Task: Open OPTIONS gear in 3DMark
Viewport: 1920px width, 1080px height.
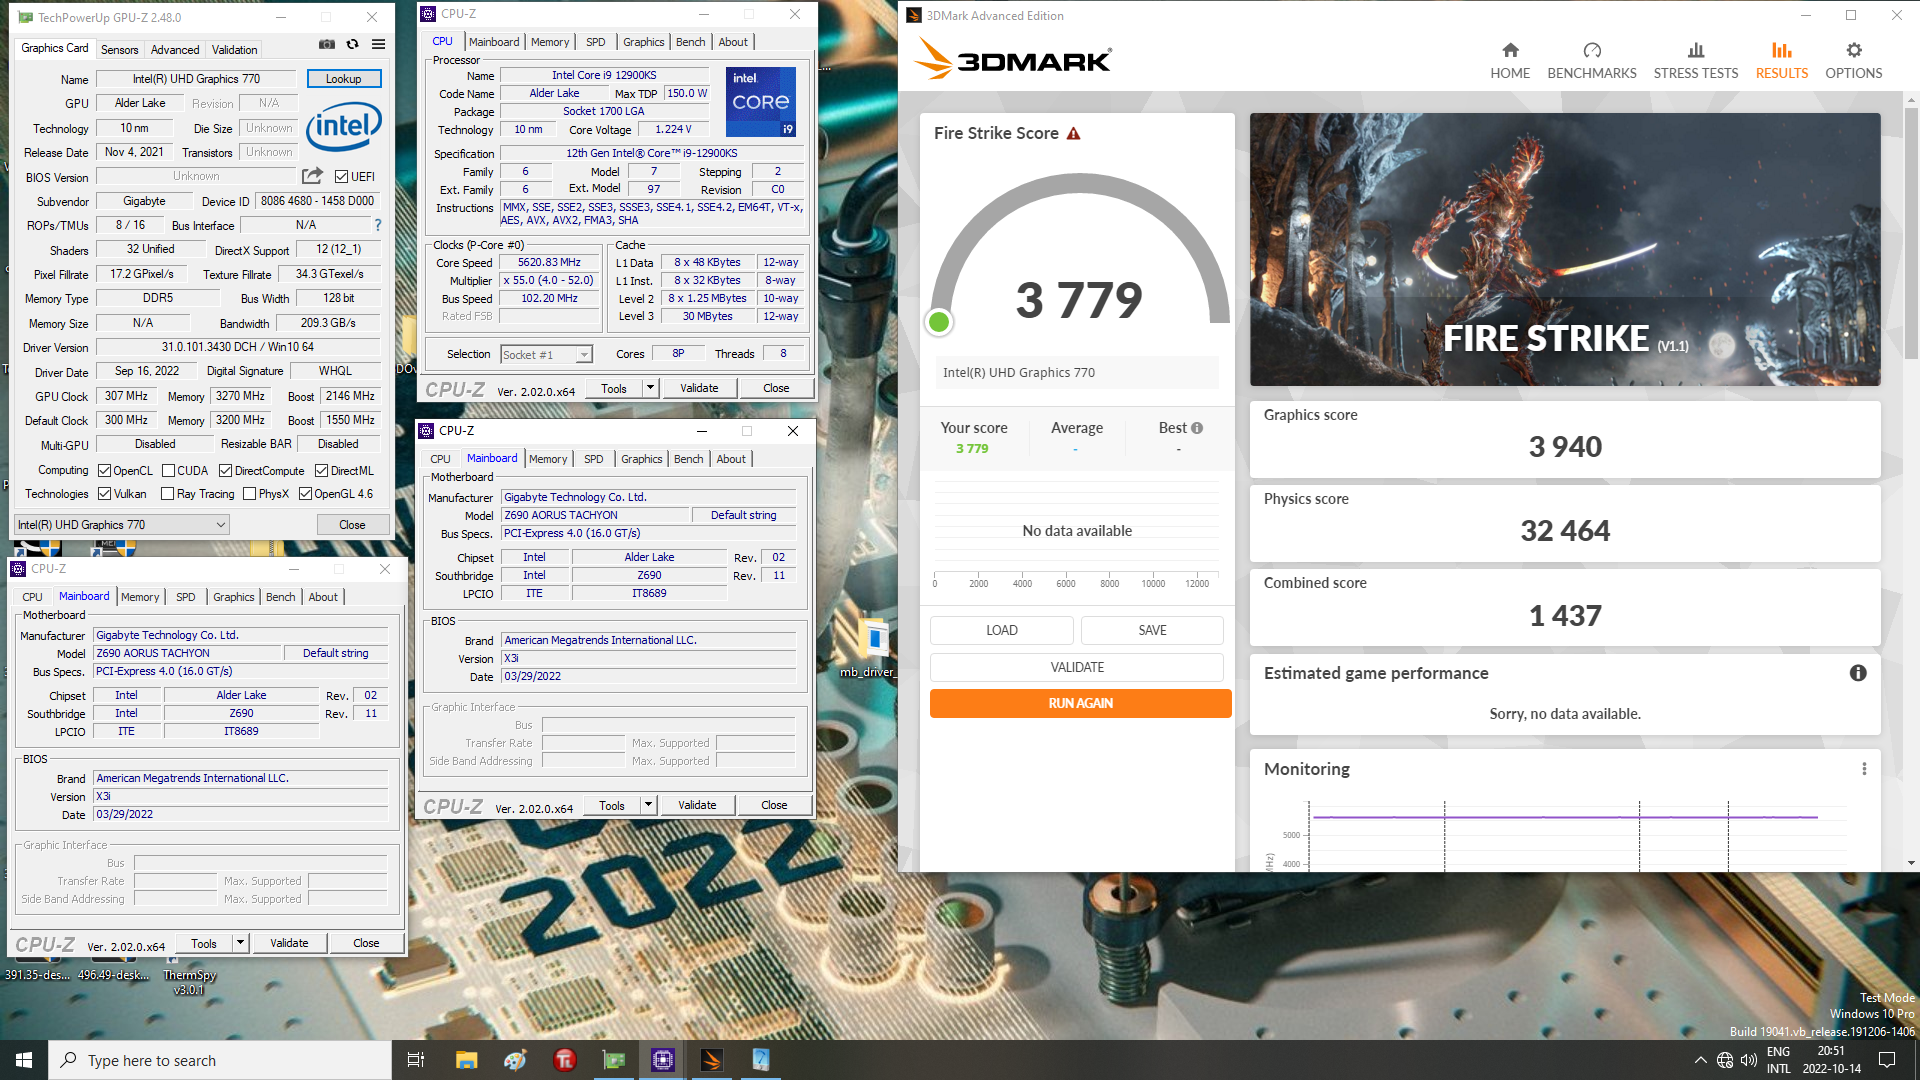Action: click(x=1854, y=61)
